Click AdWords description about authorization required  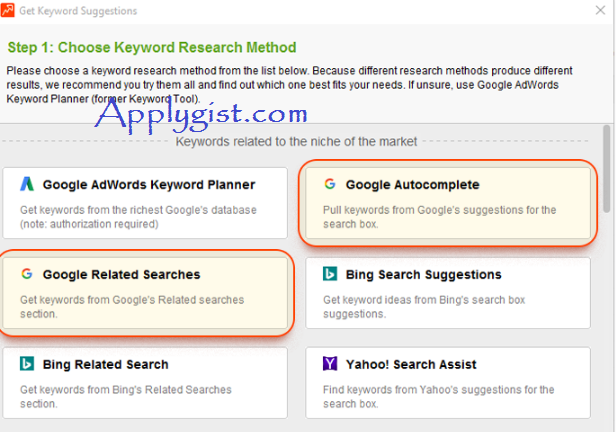coord(138,217)
